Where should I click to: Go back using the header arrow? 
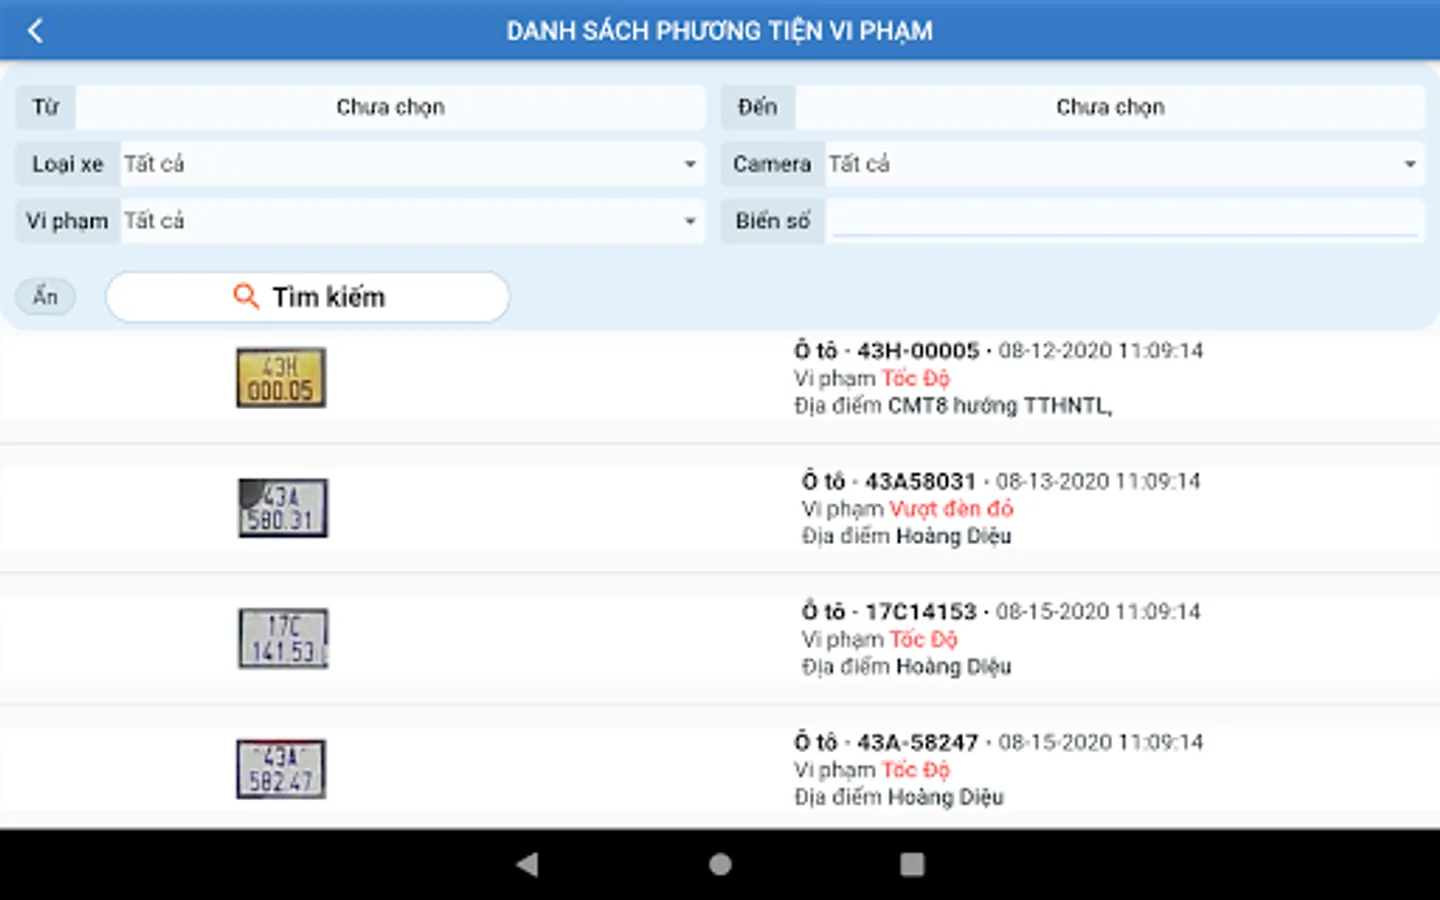(x=36, y=31)
